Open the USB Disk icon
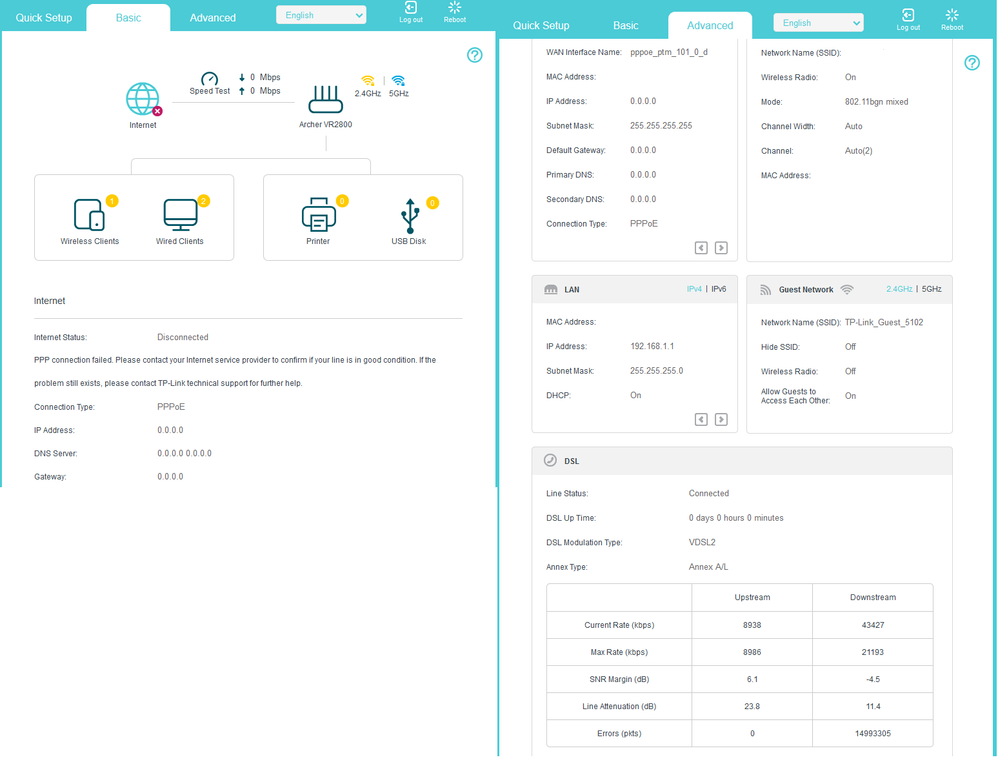998x757 pixels. (409, 215)
